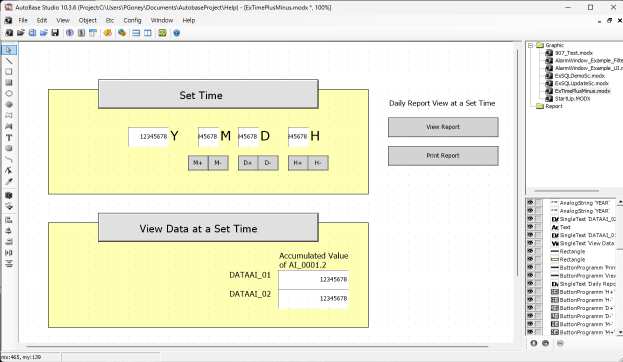Open the blue help question mark icon
This screenshot has width=623, height=362.
(176, 33)
